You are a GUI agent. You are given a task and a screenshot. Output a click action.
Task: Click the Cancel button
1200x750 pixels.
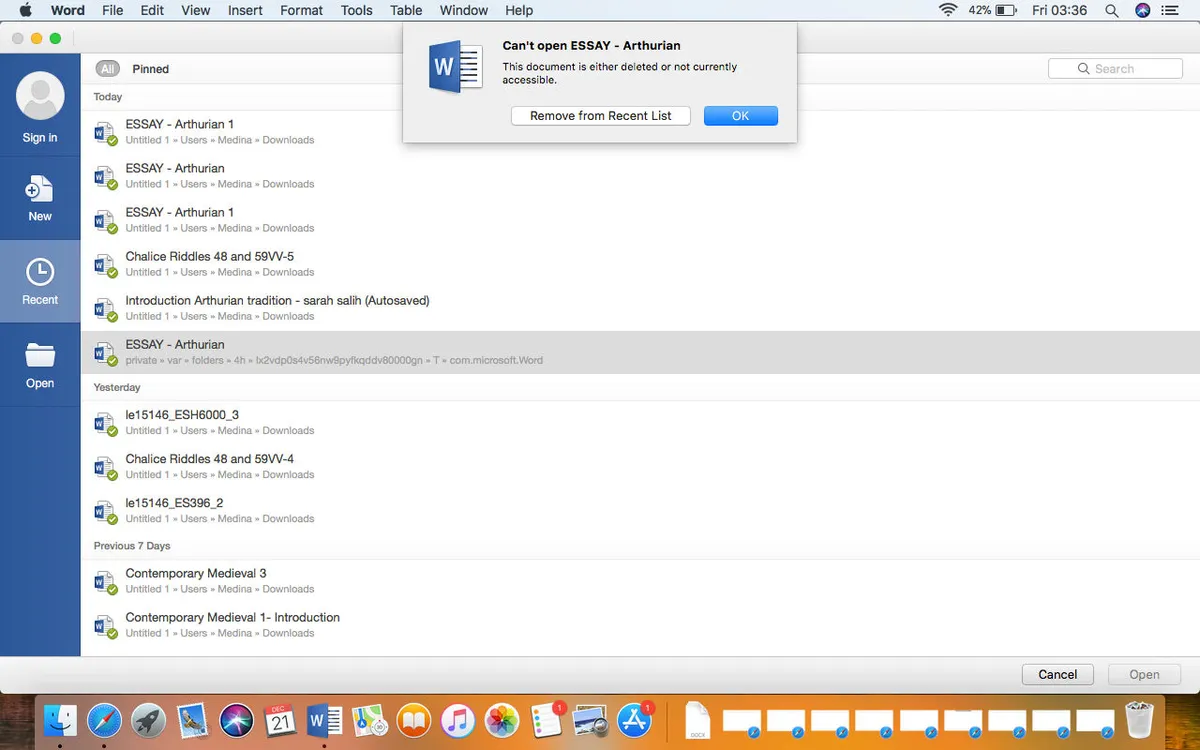[x=1058, y=675]
